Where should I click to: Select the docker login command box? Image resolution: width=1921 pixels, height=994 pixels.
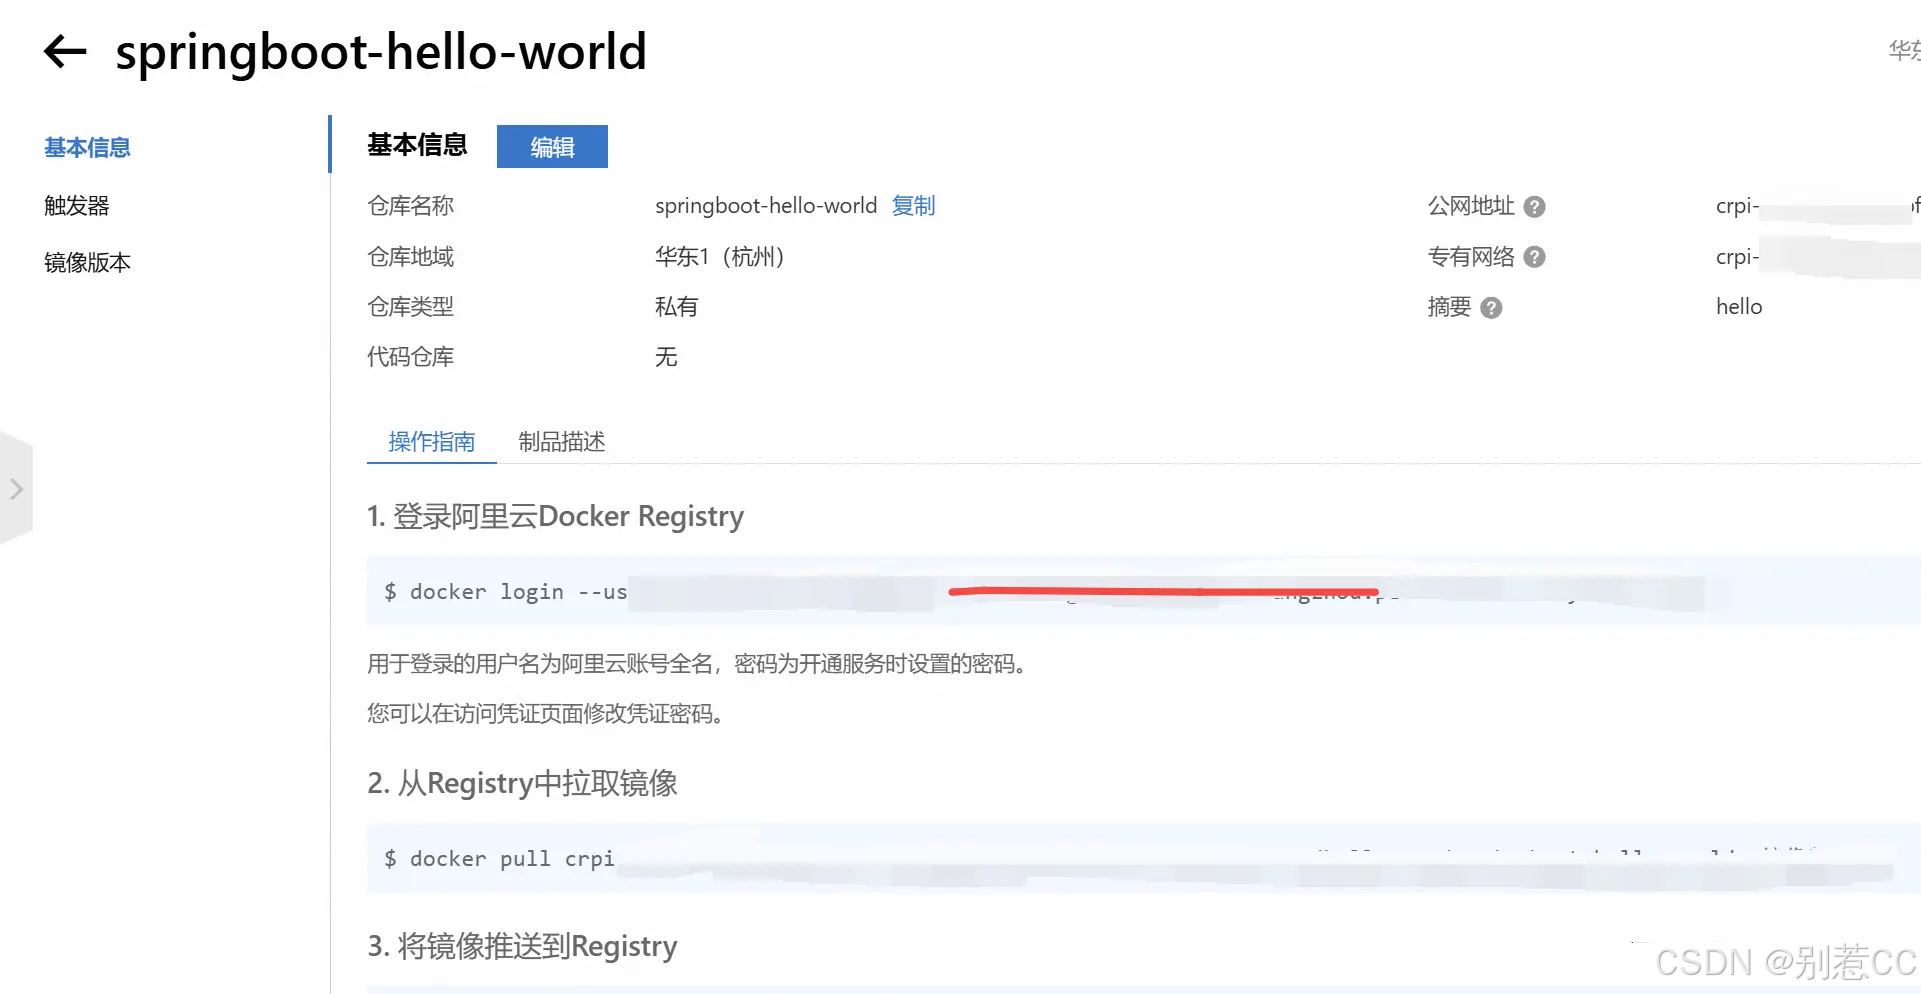point(1143,591)
